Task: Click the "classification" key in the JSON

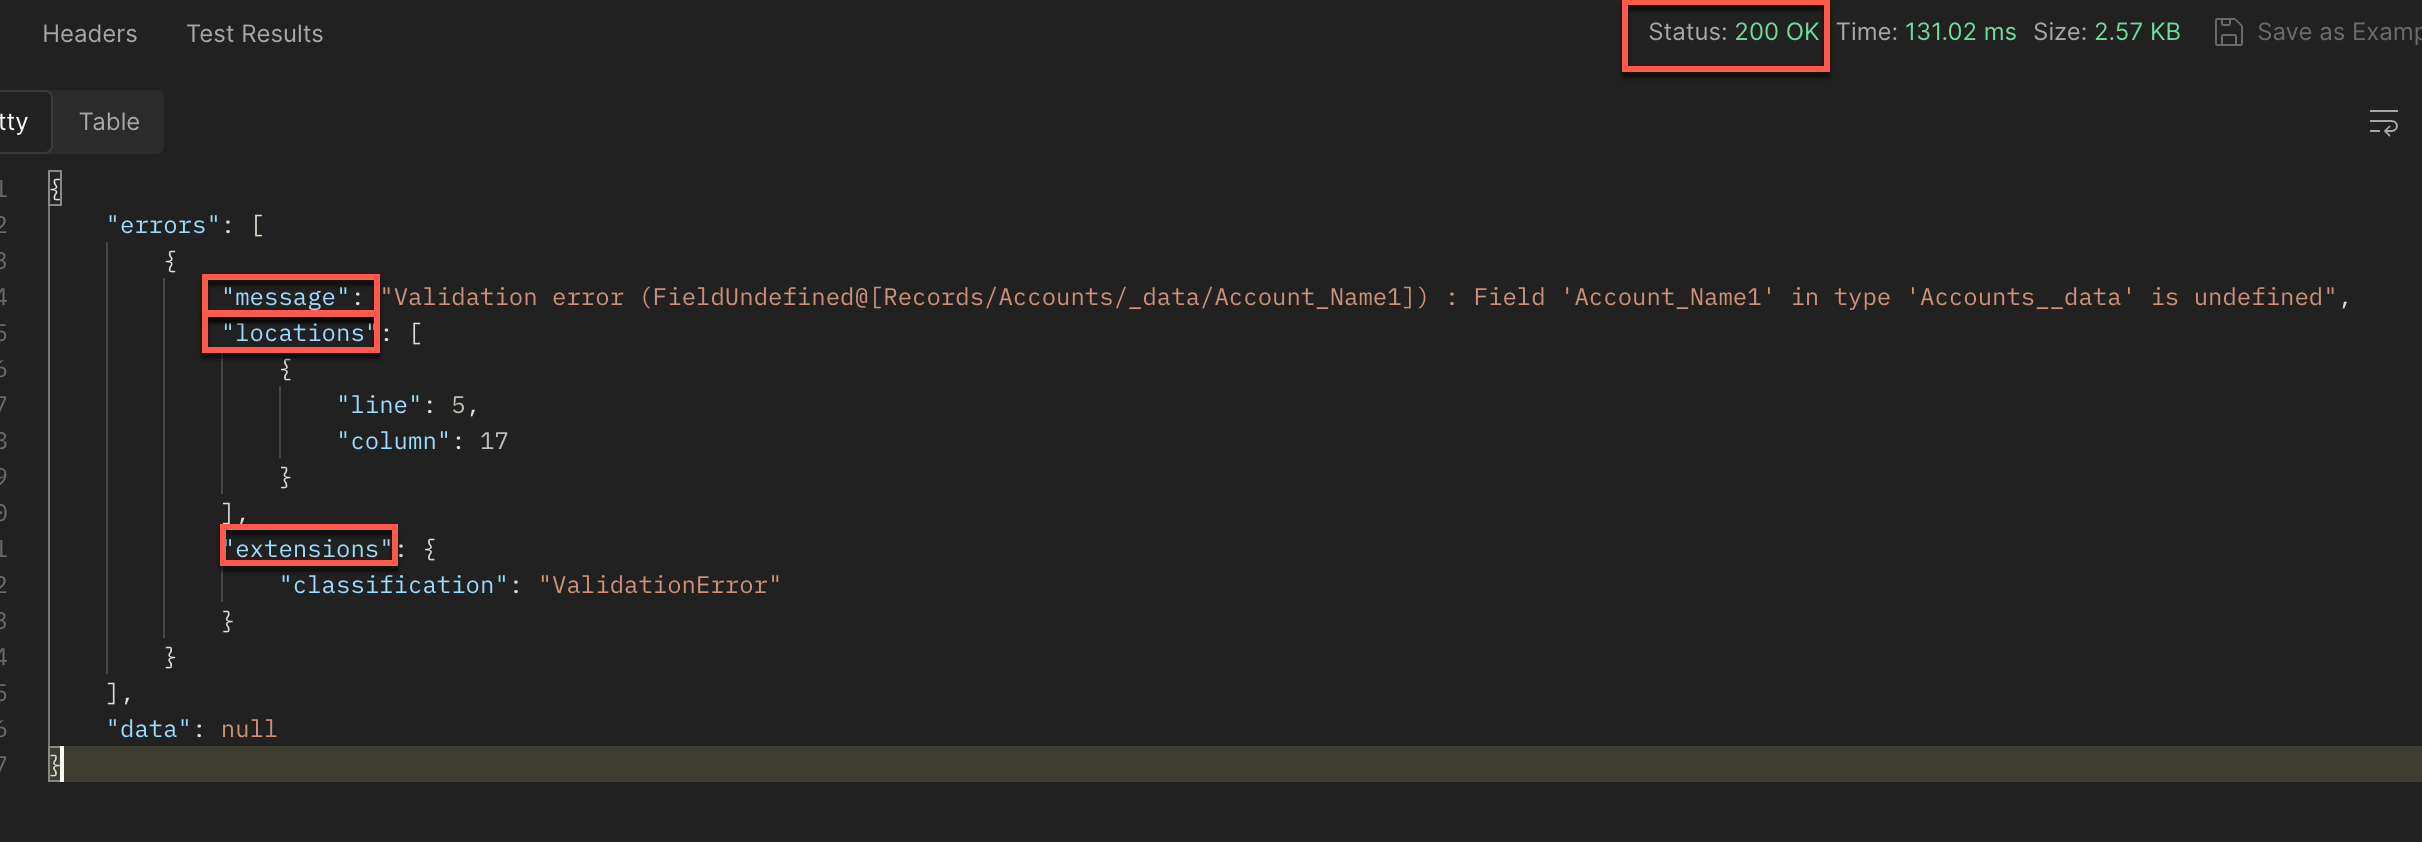Action: (x=393, y=585)
